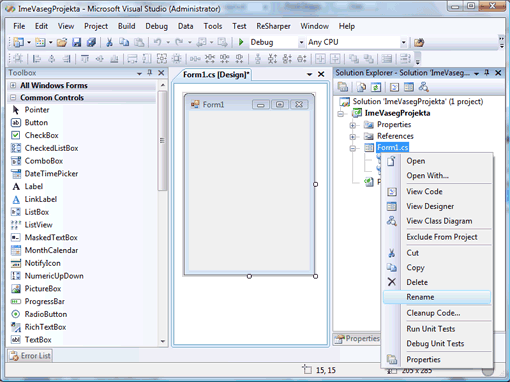Close the Form1.cs design document tab
The width and height of the screenshot is (510, 382).
point(321,74)
